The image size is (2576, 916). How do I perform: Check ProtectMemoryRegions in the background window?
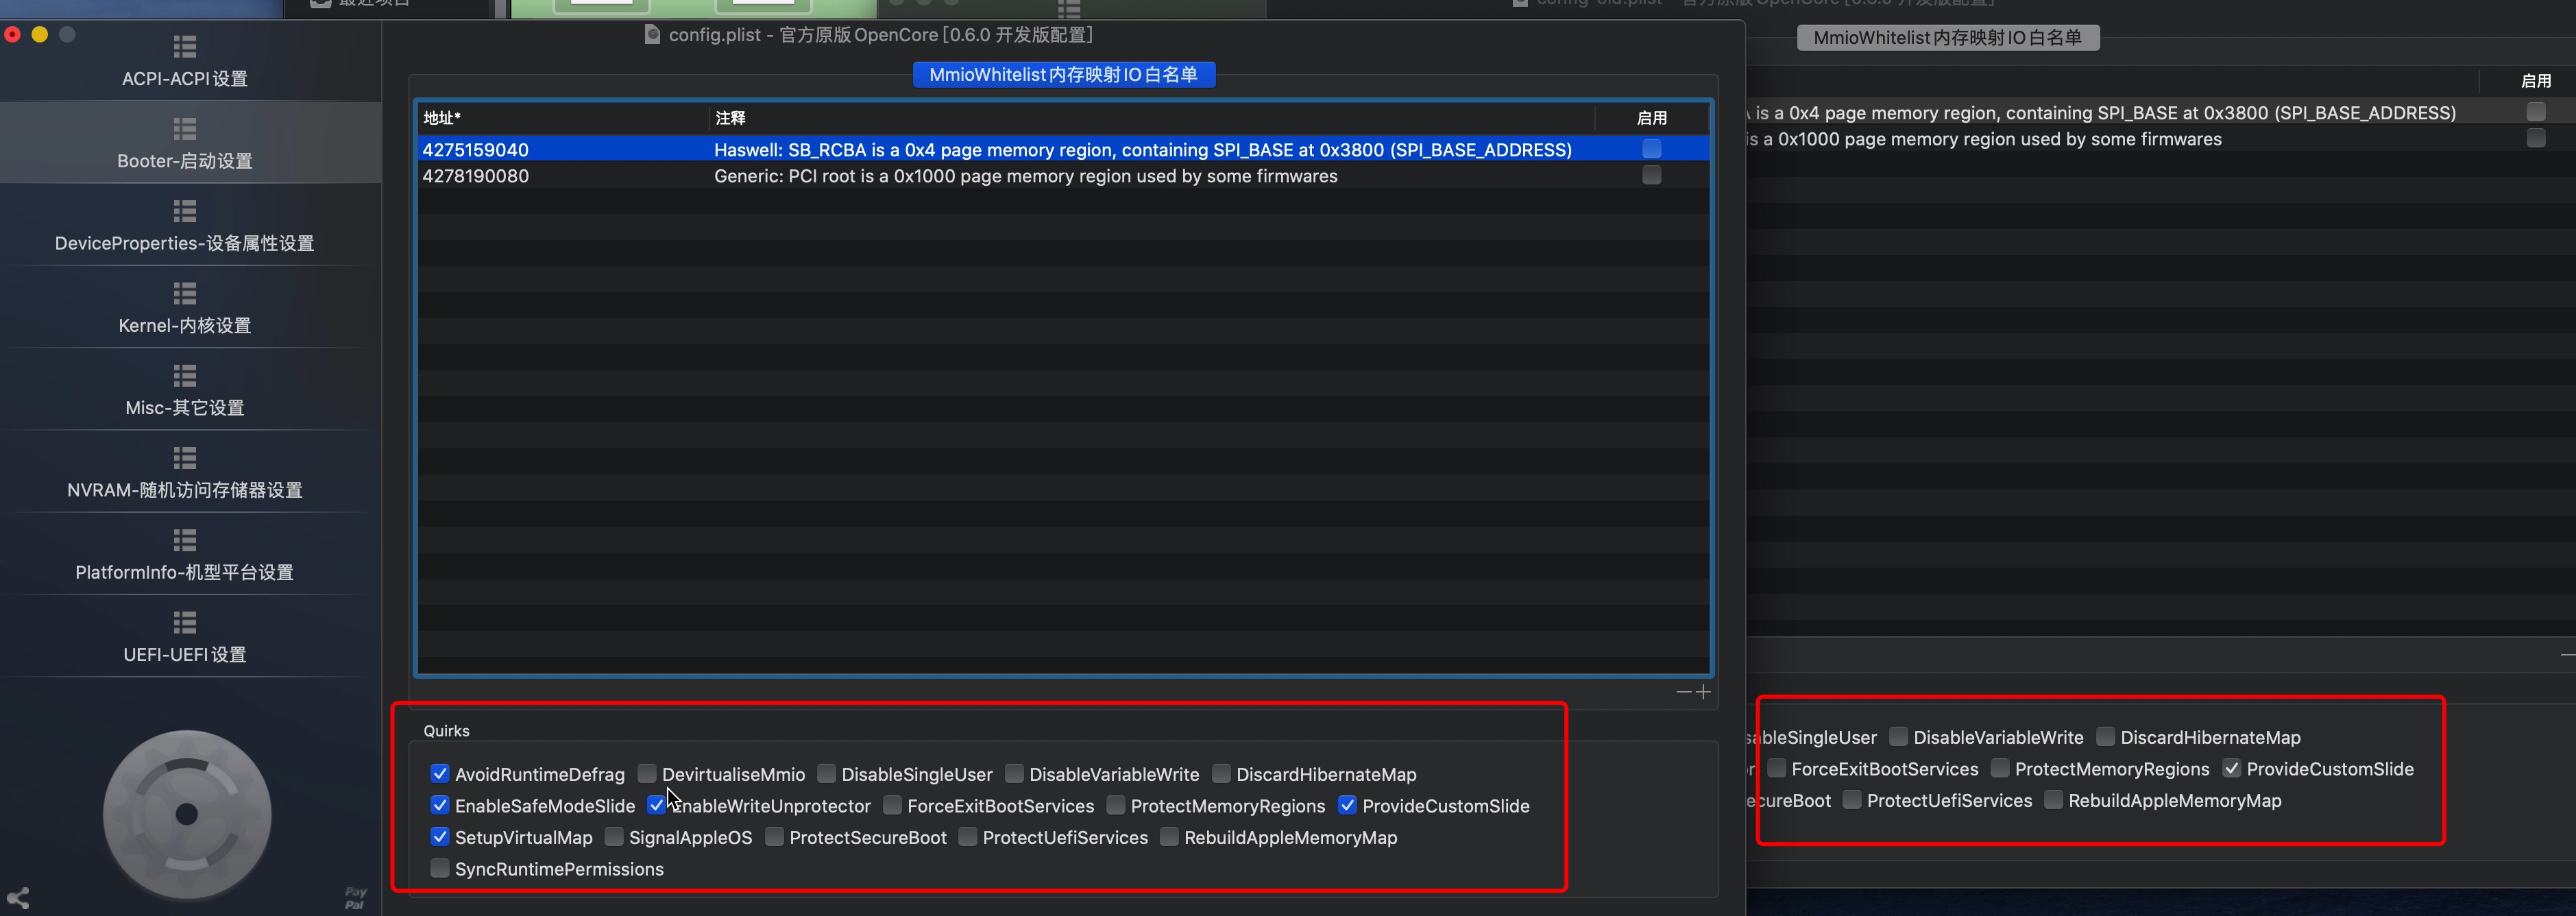click(x=2000, y=768)
